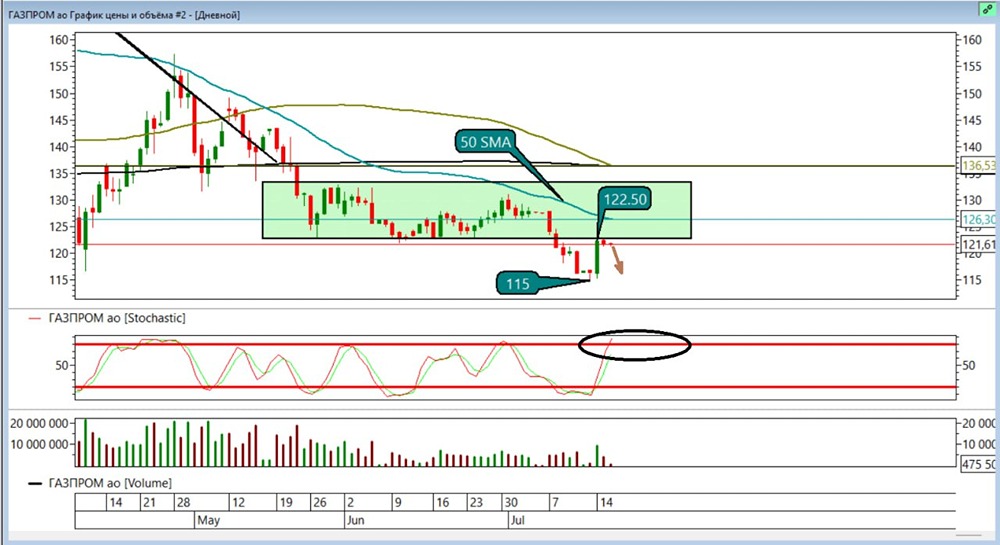Select the date label 7 on the time axis
The height and width of the screenshot is (545, 1000).
[x=555, y=502]
